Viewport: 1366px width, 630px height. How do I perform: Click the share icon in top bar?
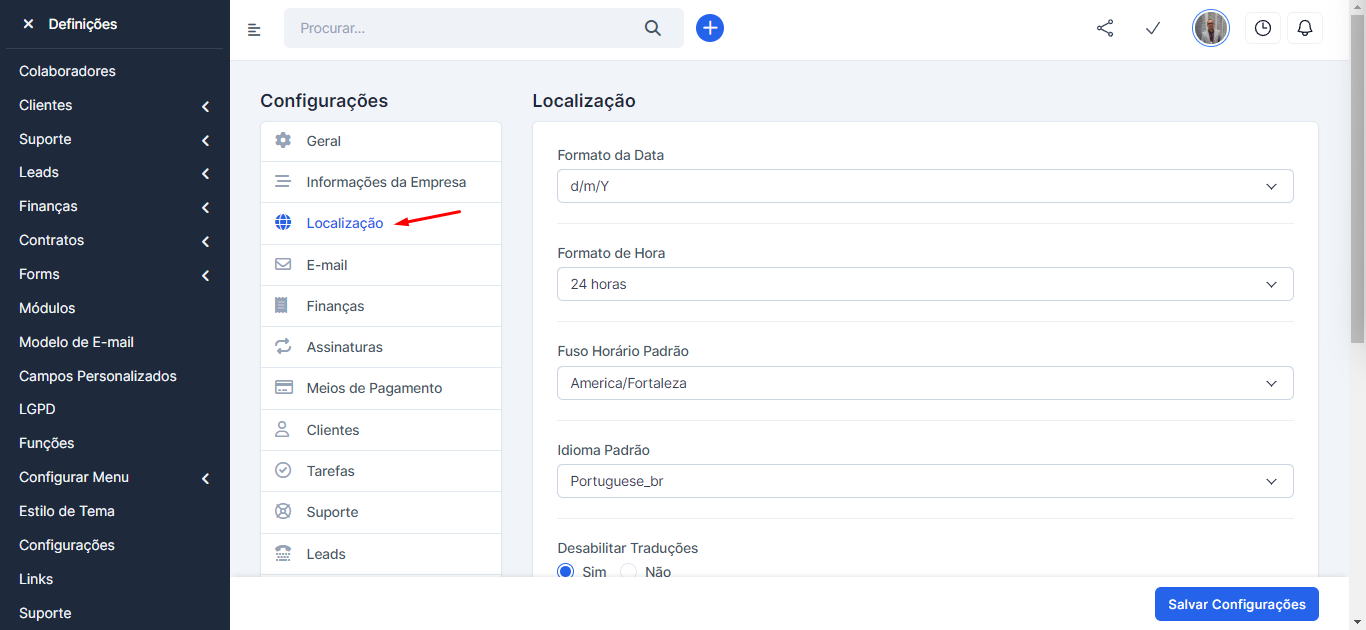tap(1105, 28)
